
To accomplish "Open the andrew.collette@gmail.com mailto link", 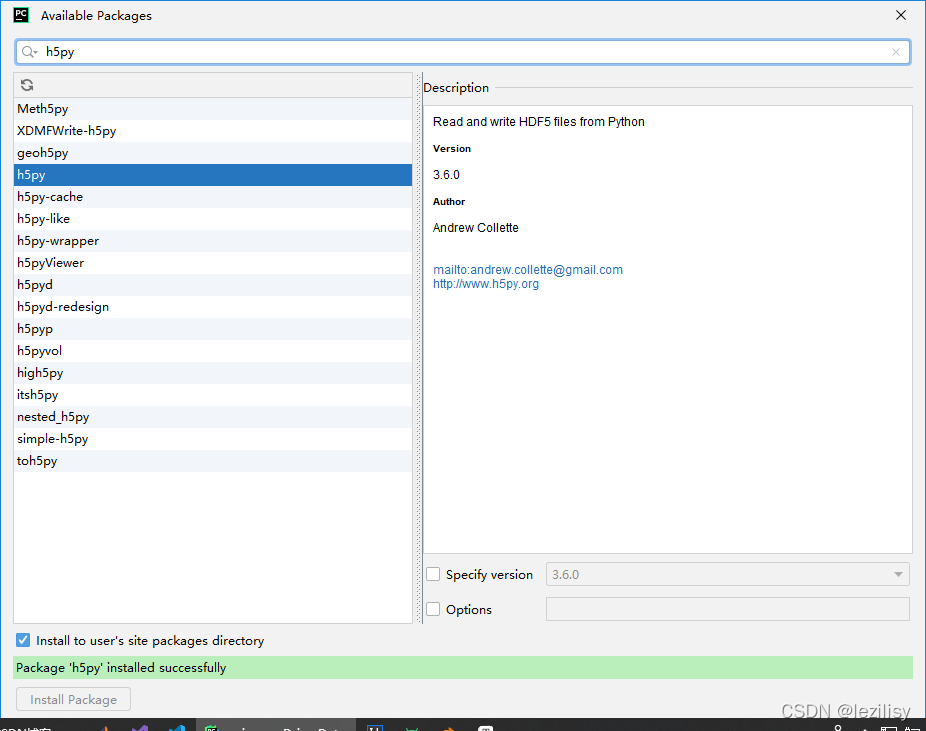I will (527, 270).
